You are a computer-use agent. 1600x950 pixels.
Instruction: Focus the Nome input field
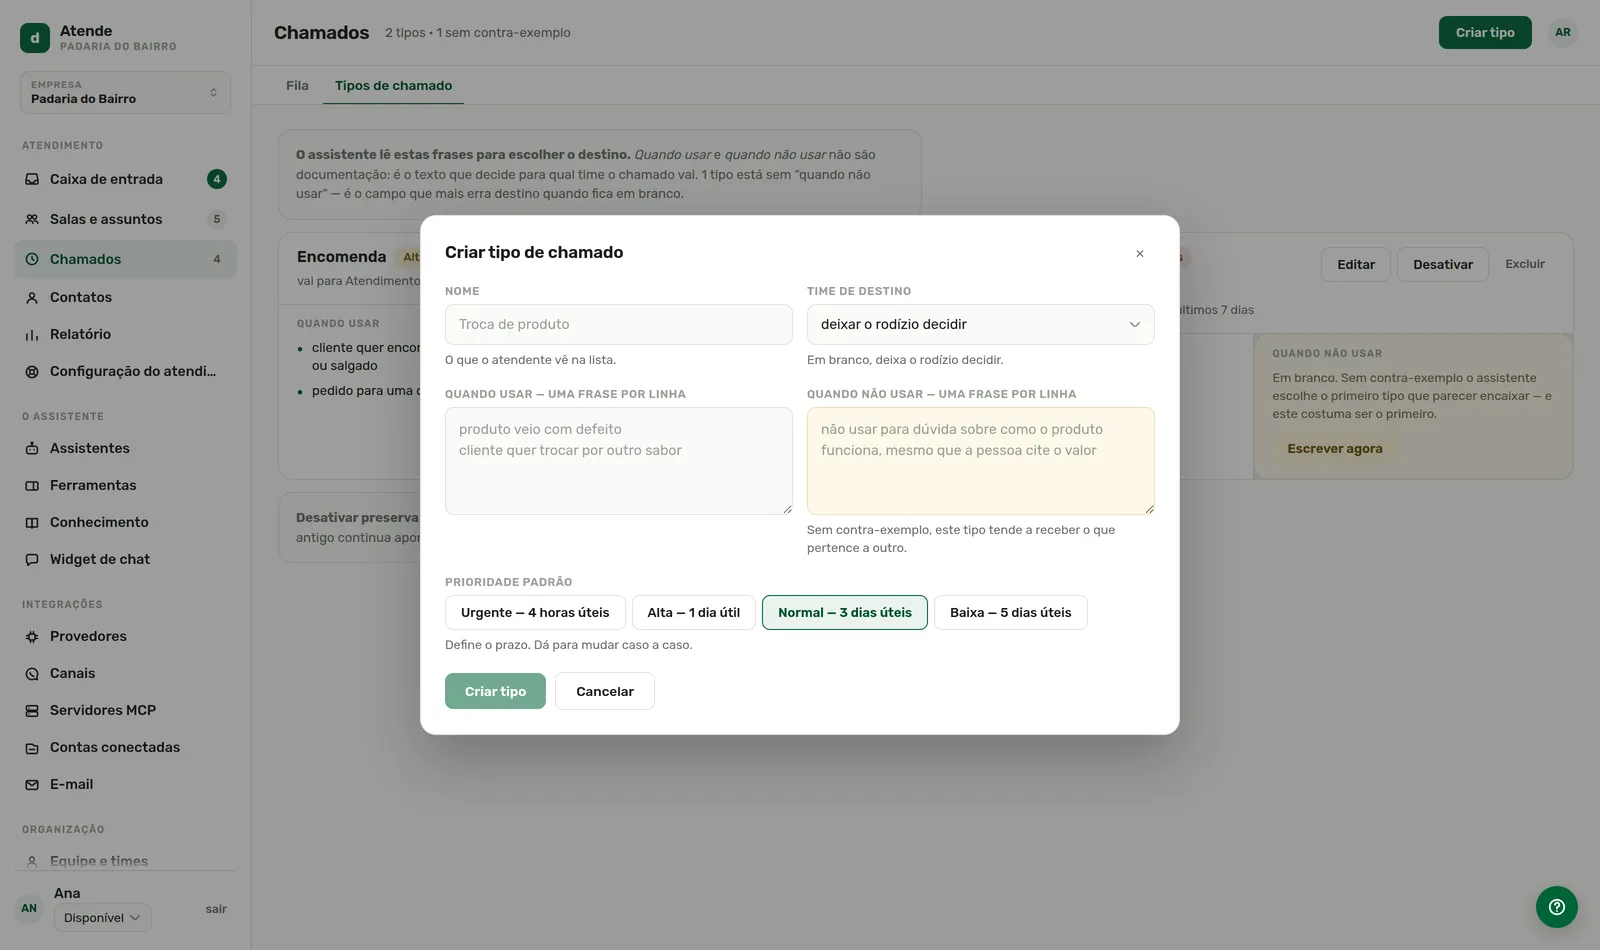[x=619, y=324]
